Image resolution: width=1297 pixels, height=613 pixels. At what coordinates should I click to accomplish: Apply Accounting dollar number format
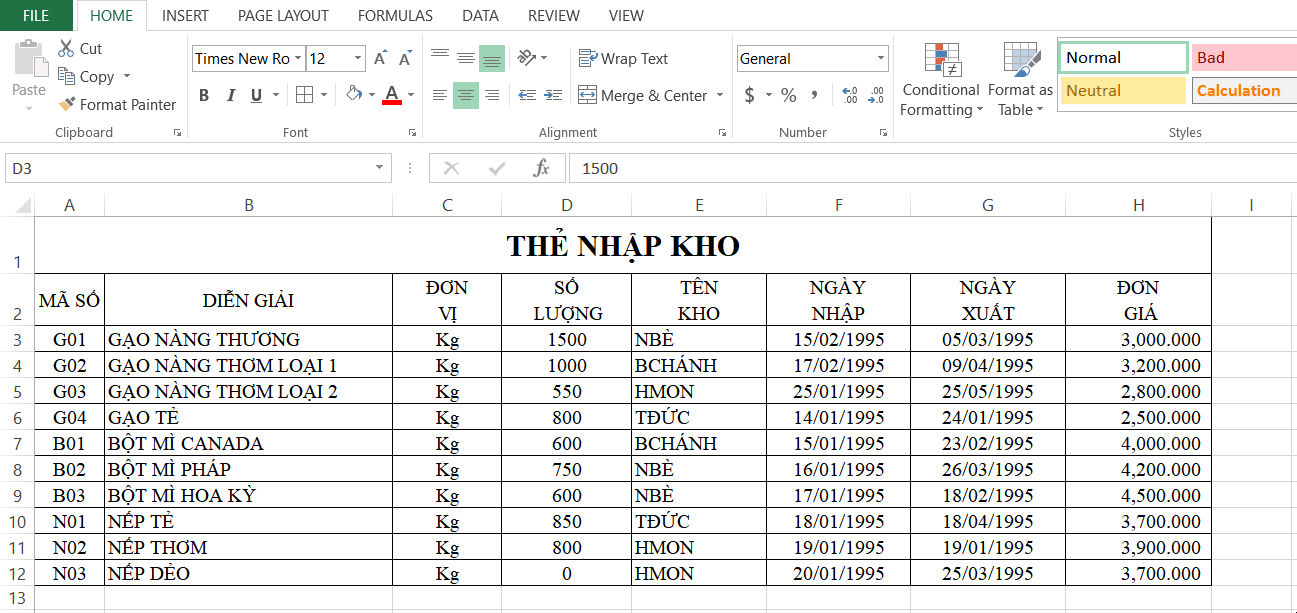pyautogui.click(x=749, y=95)
